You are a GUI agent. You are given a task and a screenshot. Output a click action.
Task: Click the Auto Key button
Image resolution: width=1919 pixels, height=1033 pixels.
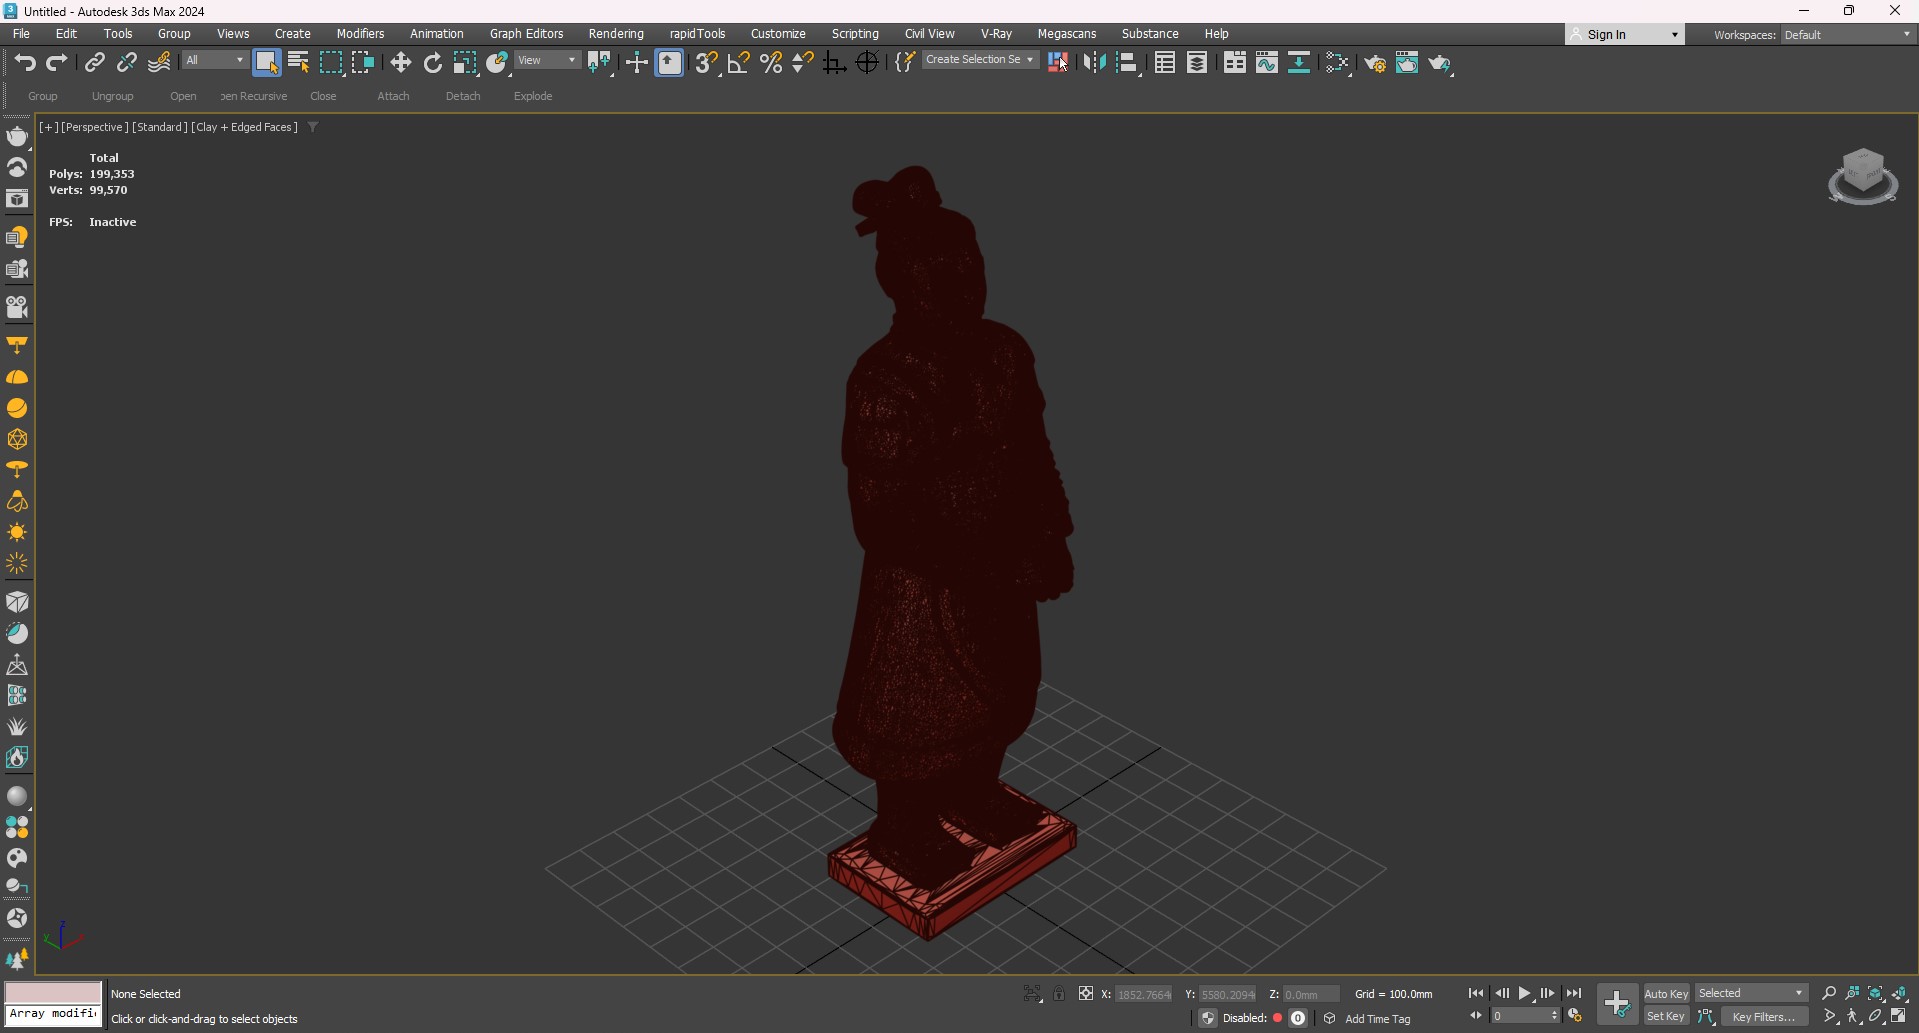point(1666,994)
